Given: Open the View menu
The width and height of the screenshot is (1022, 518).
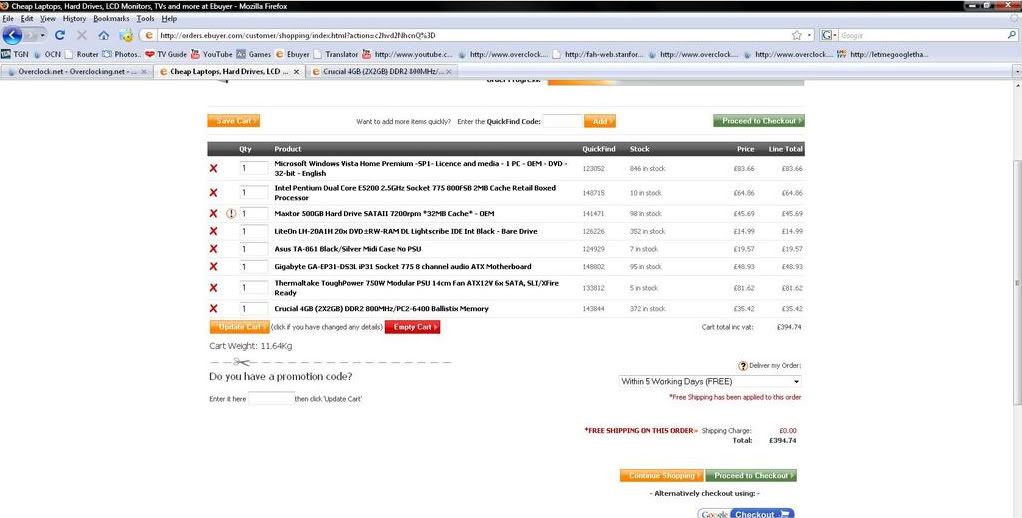Looking at the screenshot, I should [x=48, y=19].
